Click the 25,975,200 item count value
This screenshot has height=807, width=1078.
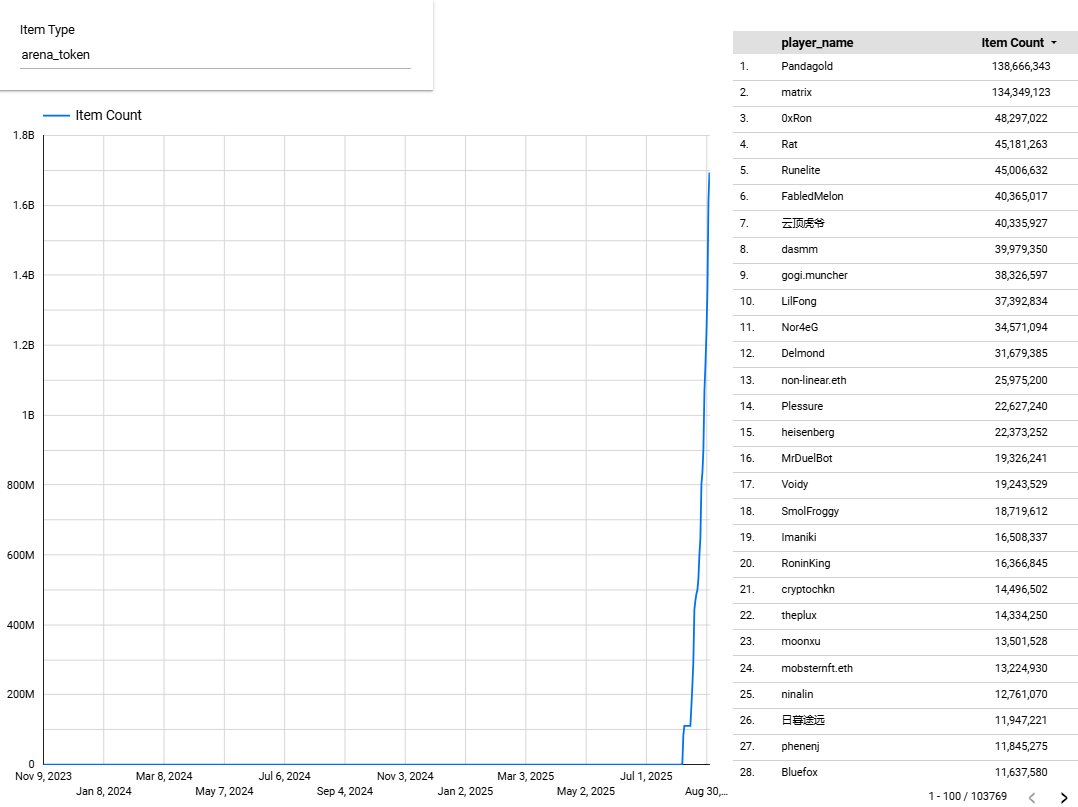(1021, 381)
